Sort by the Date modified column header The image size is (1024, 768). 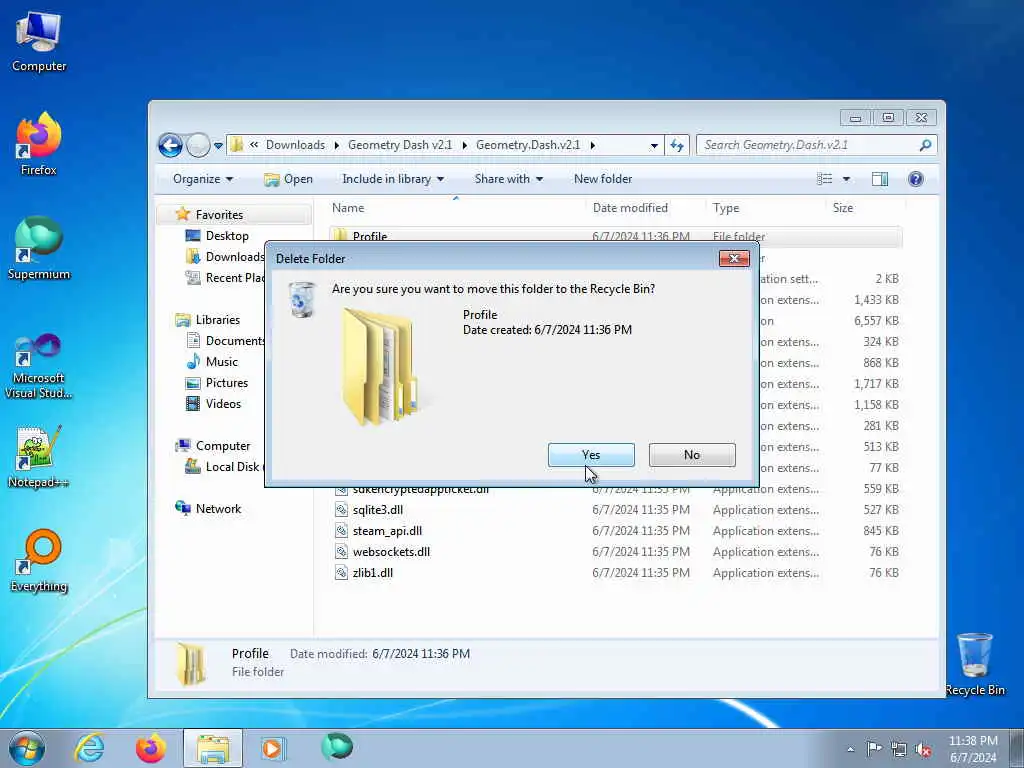(646, 208)
